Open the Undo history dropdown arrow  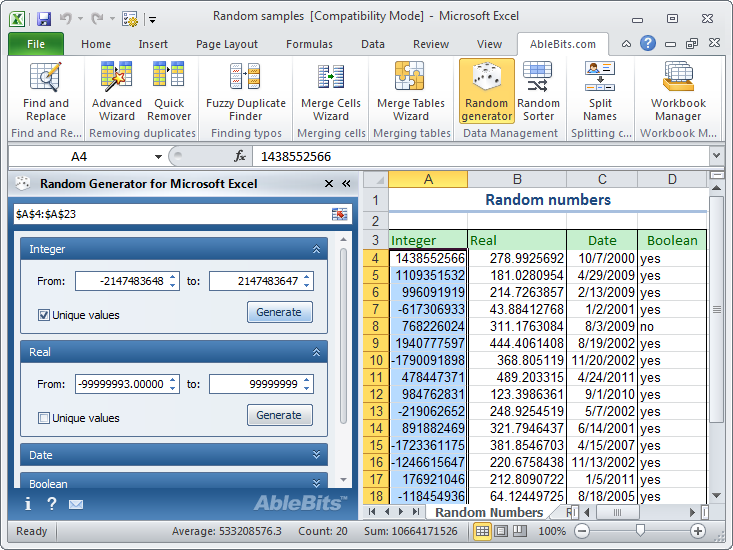pos(80,19)
